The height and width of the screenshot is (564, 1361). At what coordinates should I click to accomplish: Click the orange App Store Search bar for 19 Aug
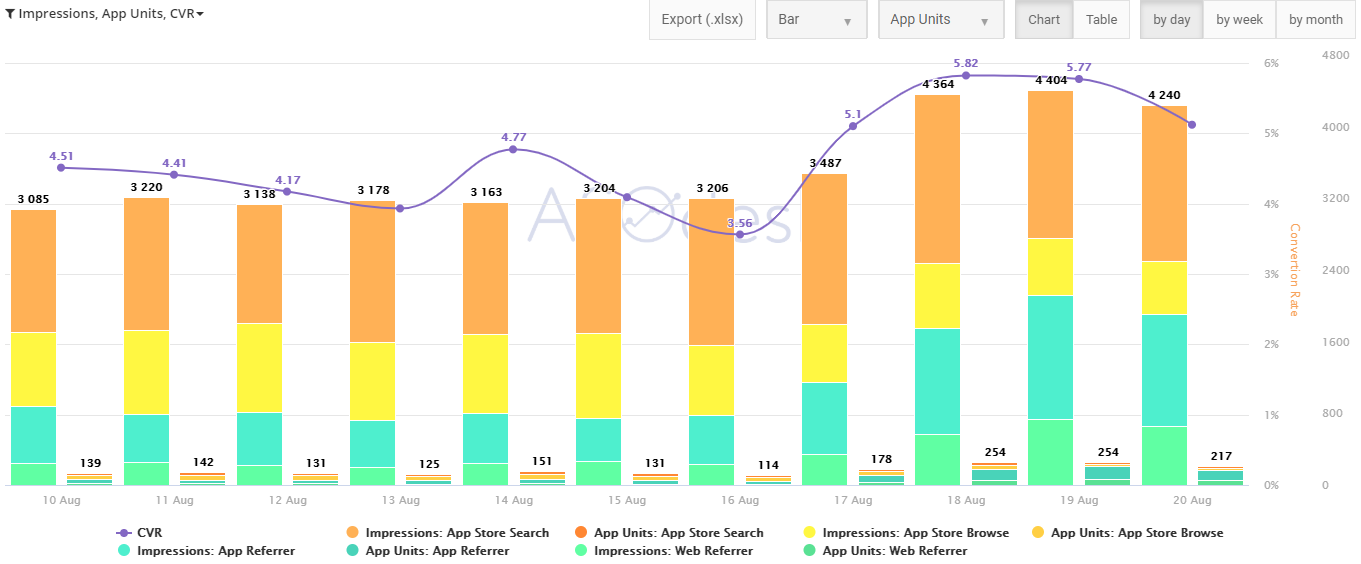(1050, 165)
